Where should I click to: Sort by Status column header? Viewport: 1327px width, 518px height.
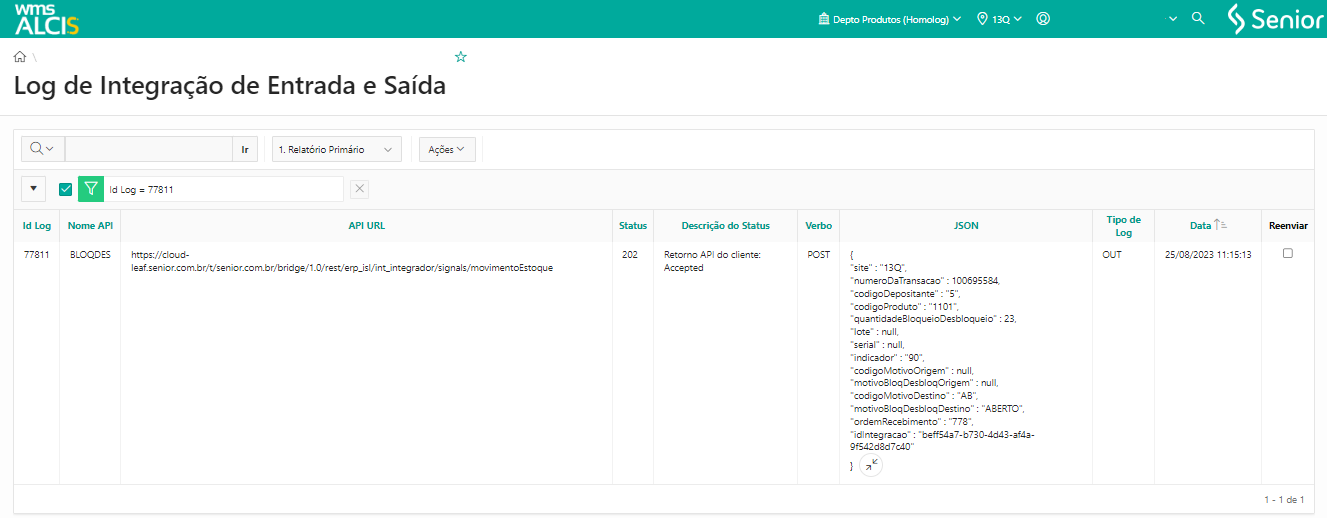click(633, 226)
